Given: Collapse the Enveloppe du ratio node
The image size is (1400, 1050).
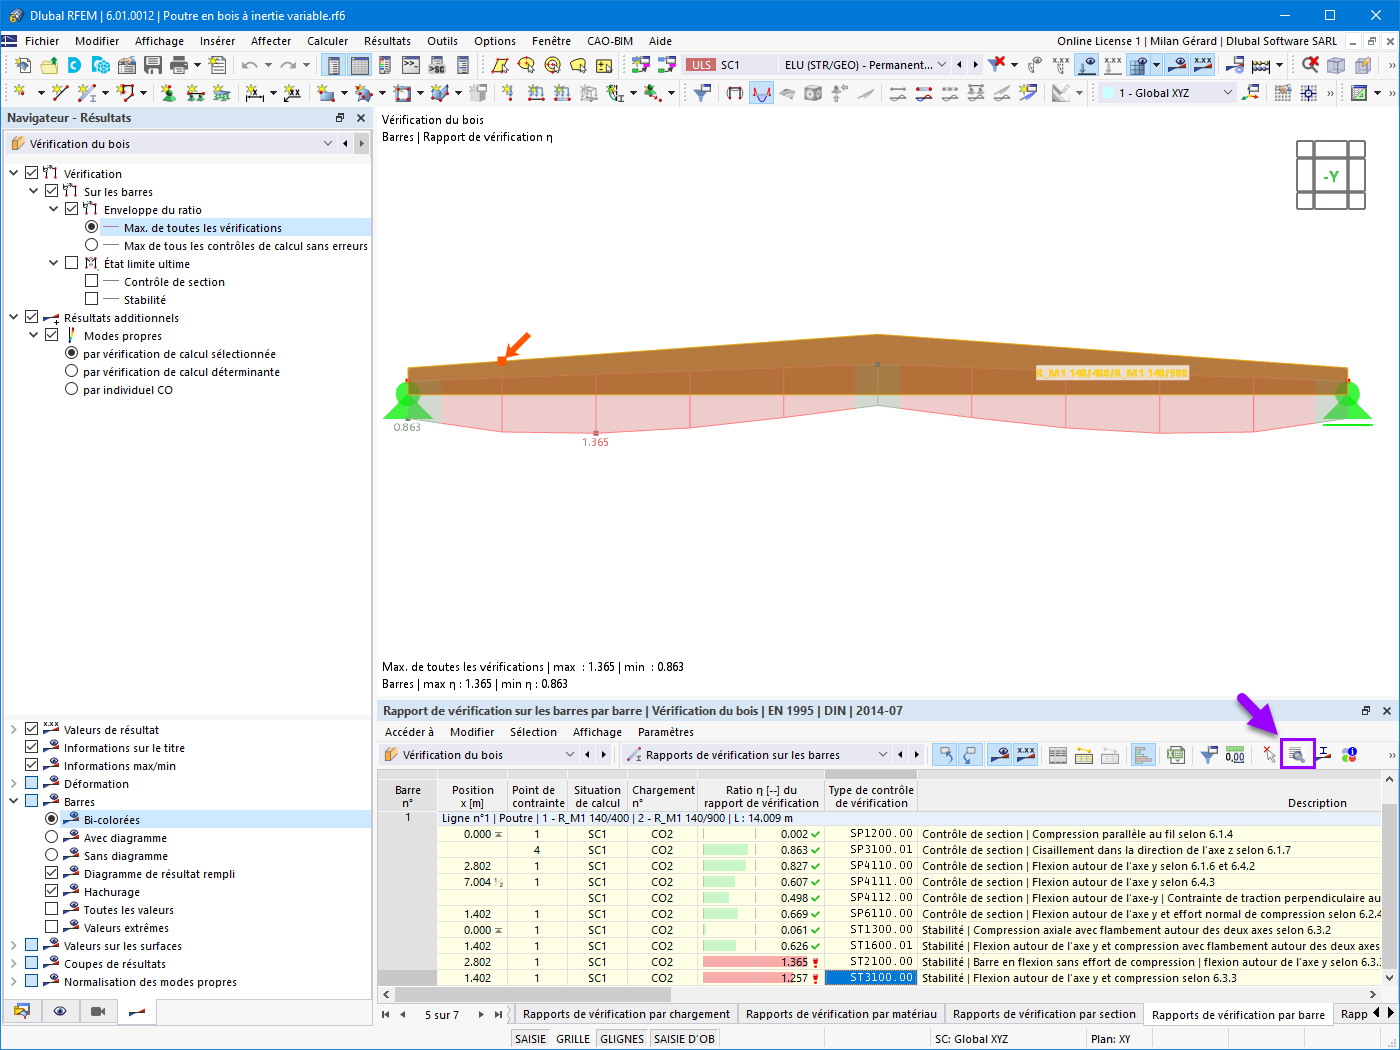Looking at the screenshot, I should pos(53,209).
